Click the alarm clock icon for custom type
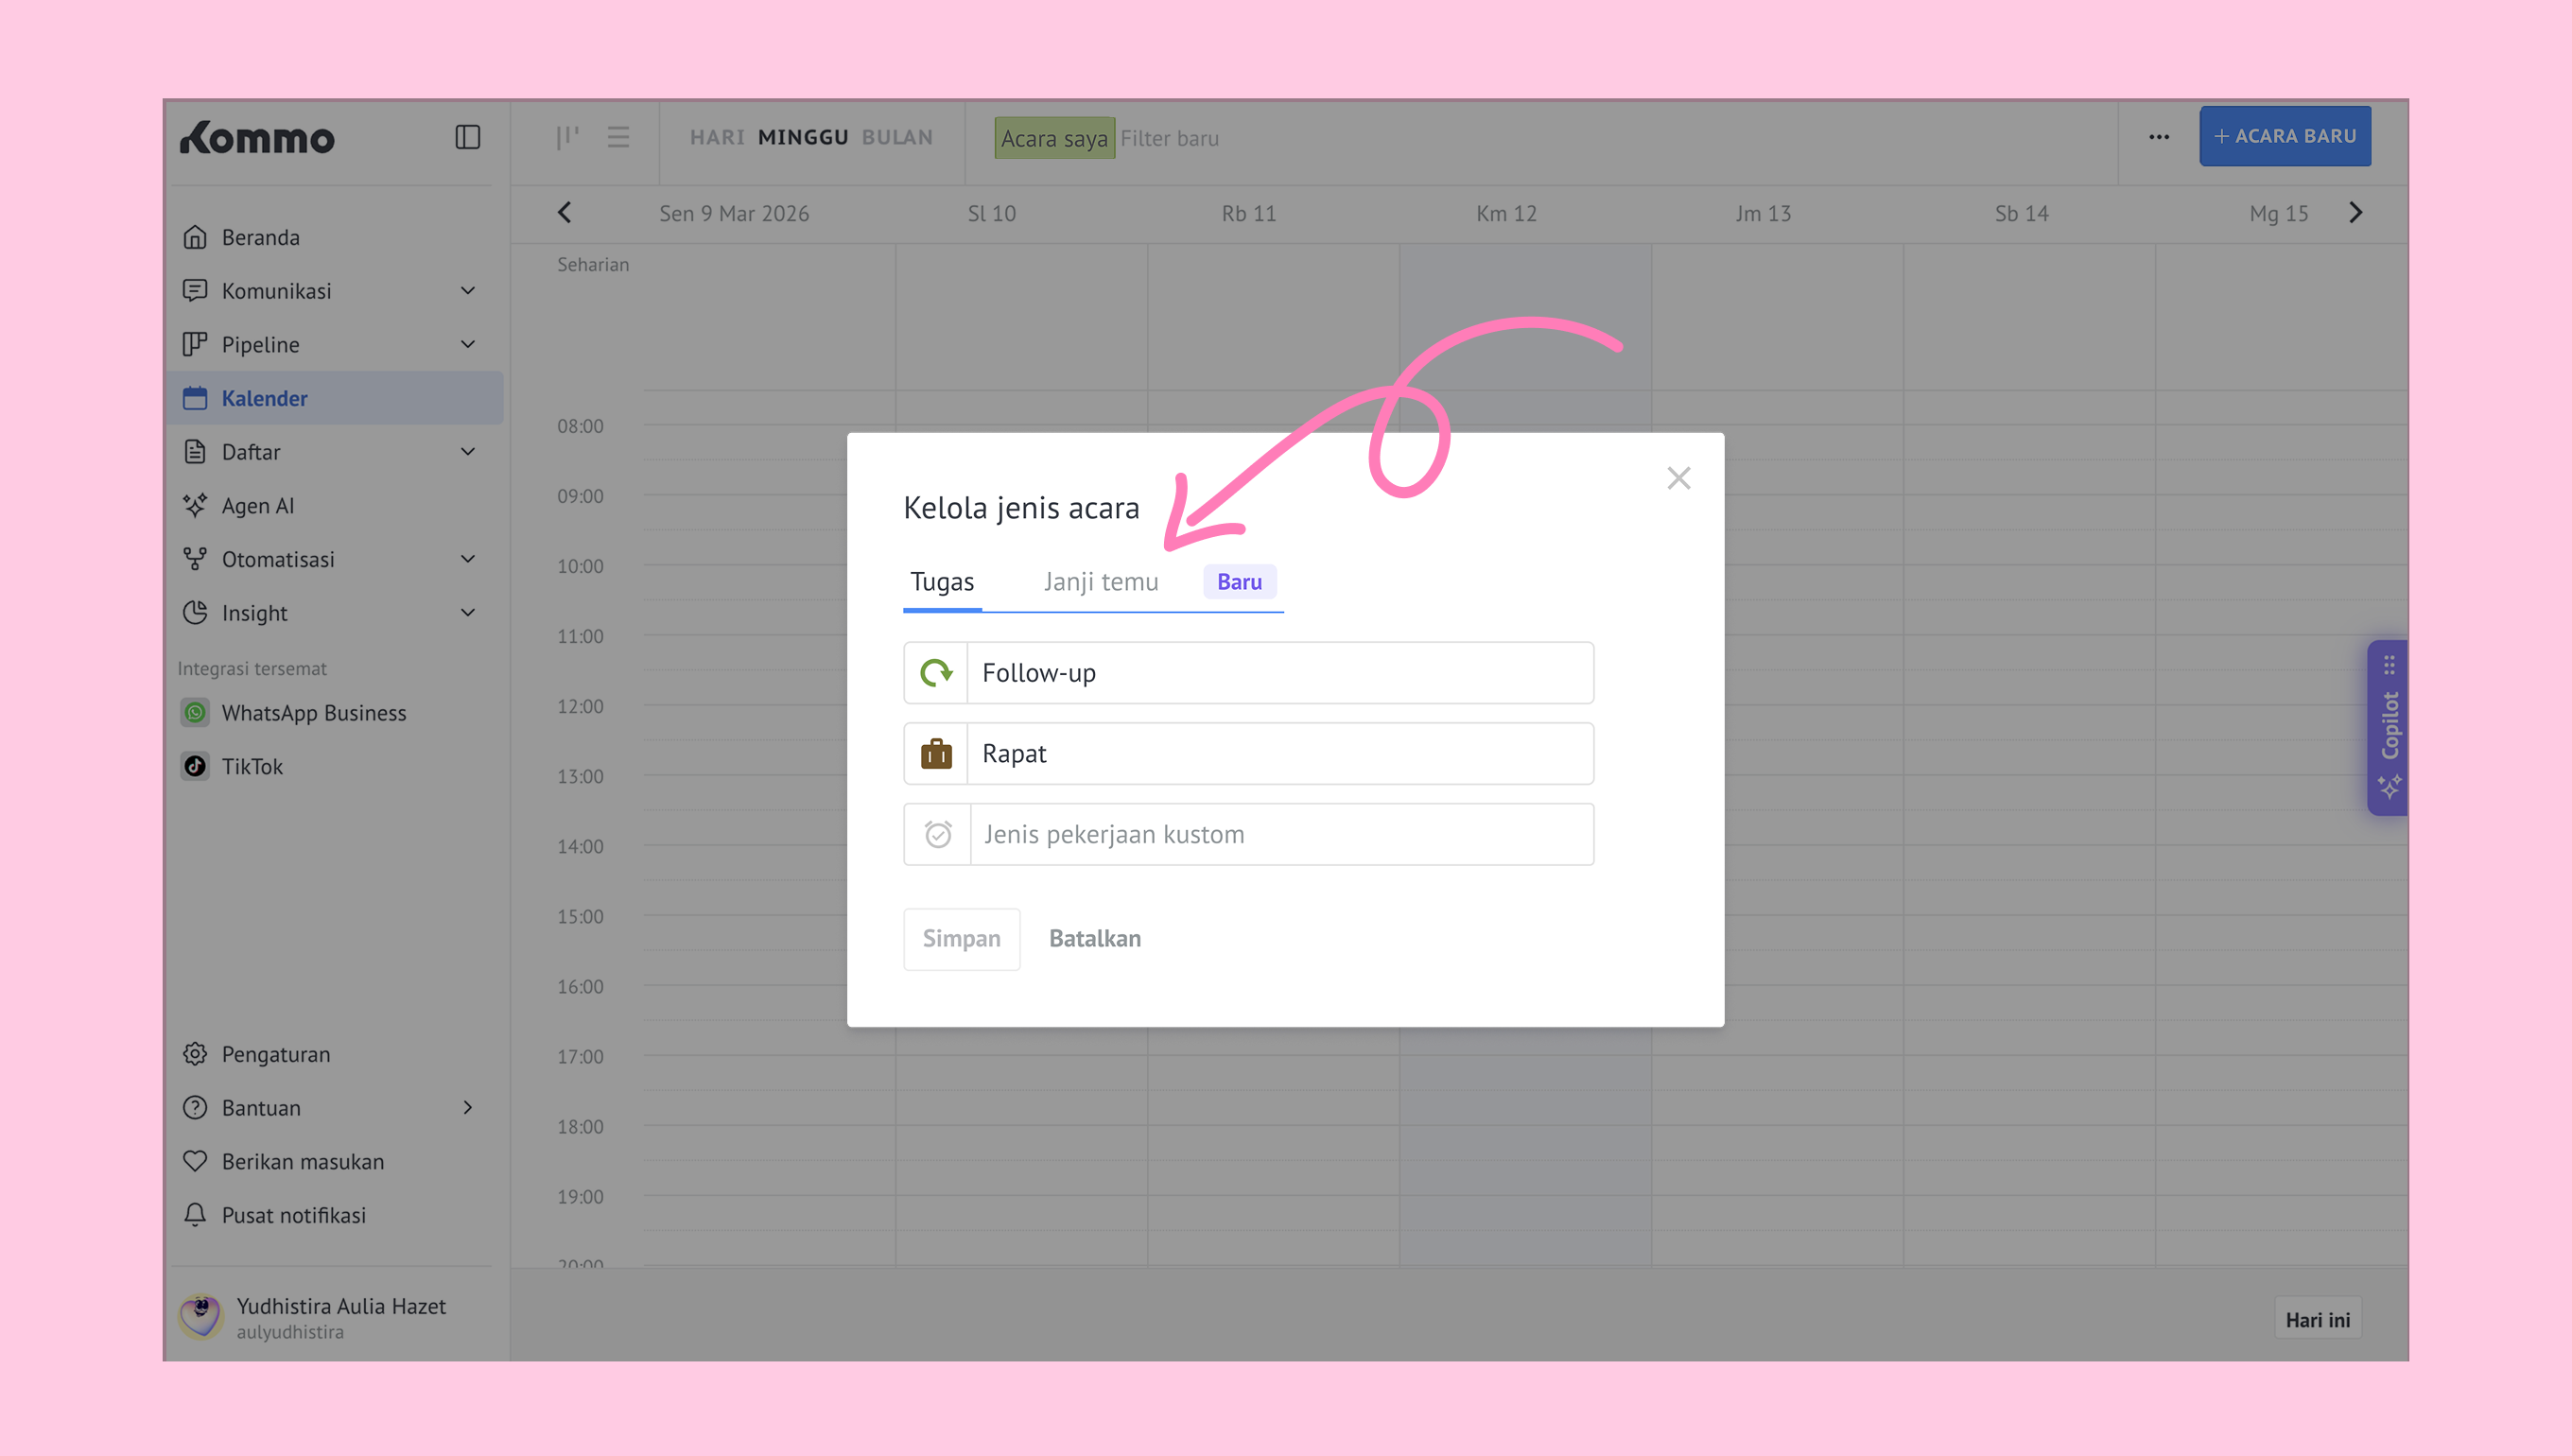This screenshot has width=2572, height=1456. (x=937, y=834)
